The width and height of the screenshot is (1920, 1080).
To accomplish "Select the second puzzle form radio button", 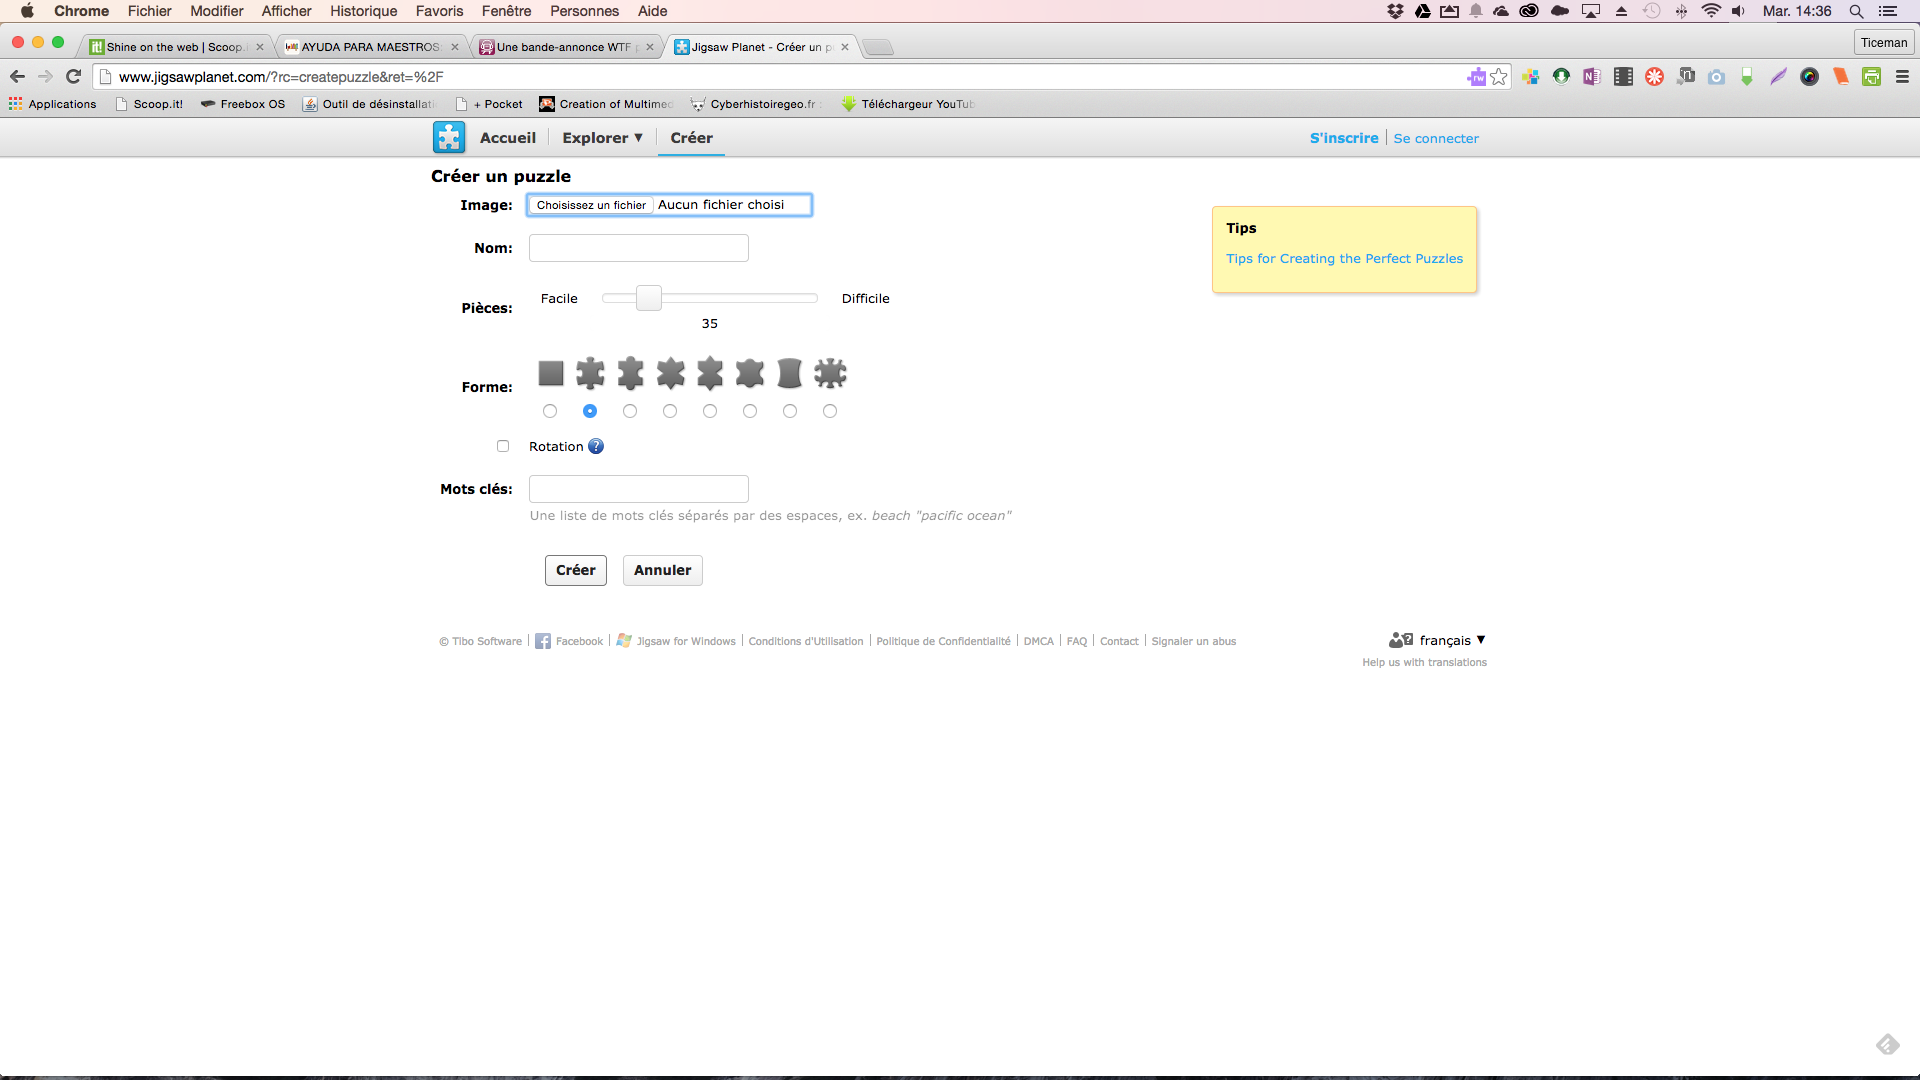I will (x=589, y=410).
